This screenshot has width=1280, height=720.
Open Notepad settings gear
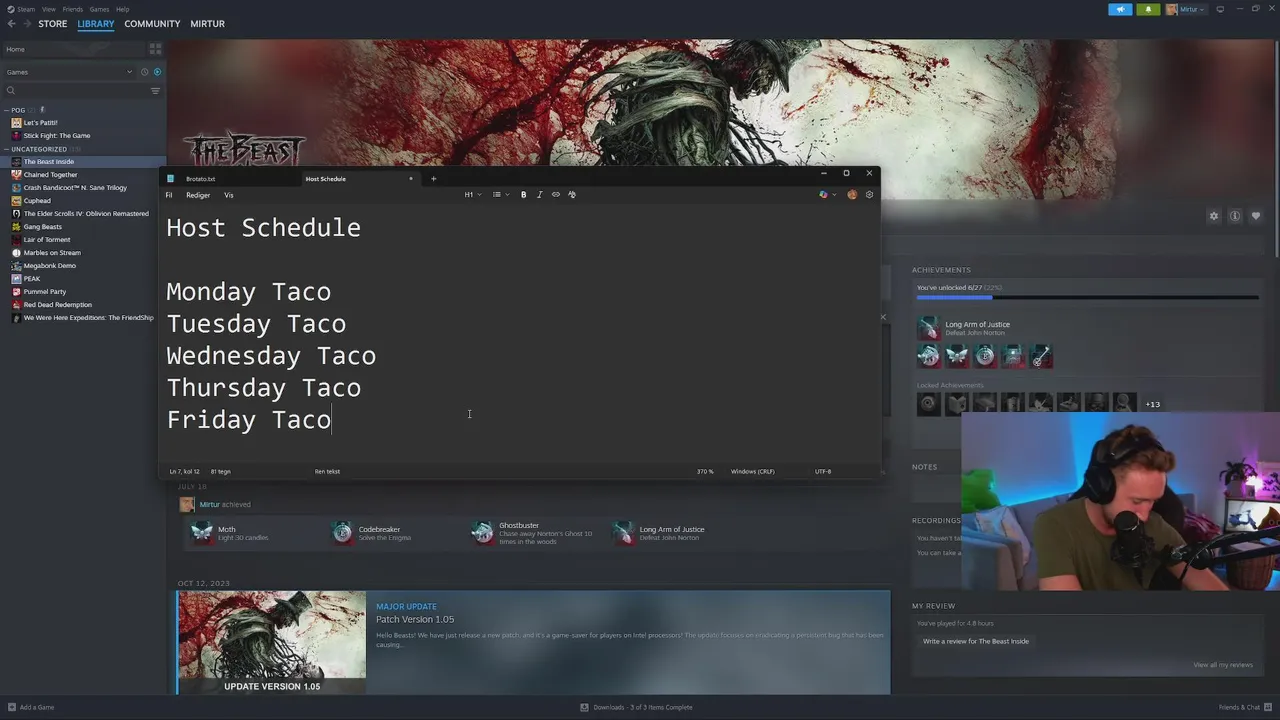(869, 195)
